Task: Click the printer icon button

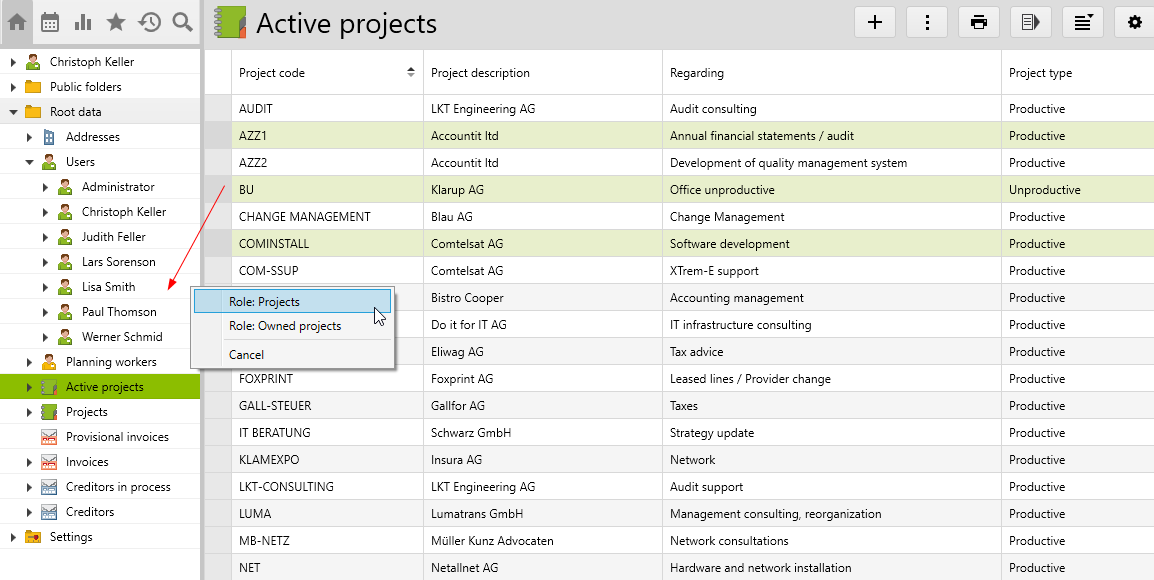Action: pyautogui.click(x=979, y=22)
